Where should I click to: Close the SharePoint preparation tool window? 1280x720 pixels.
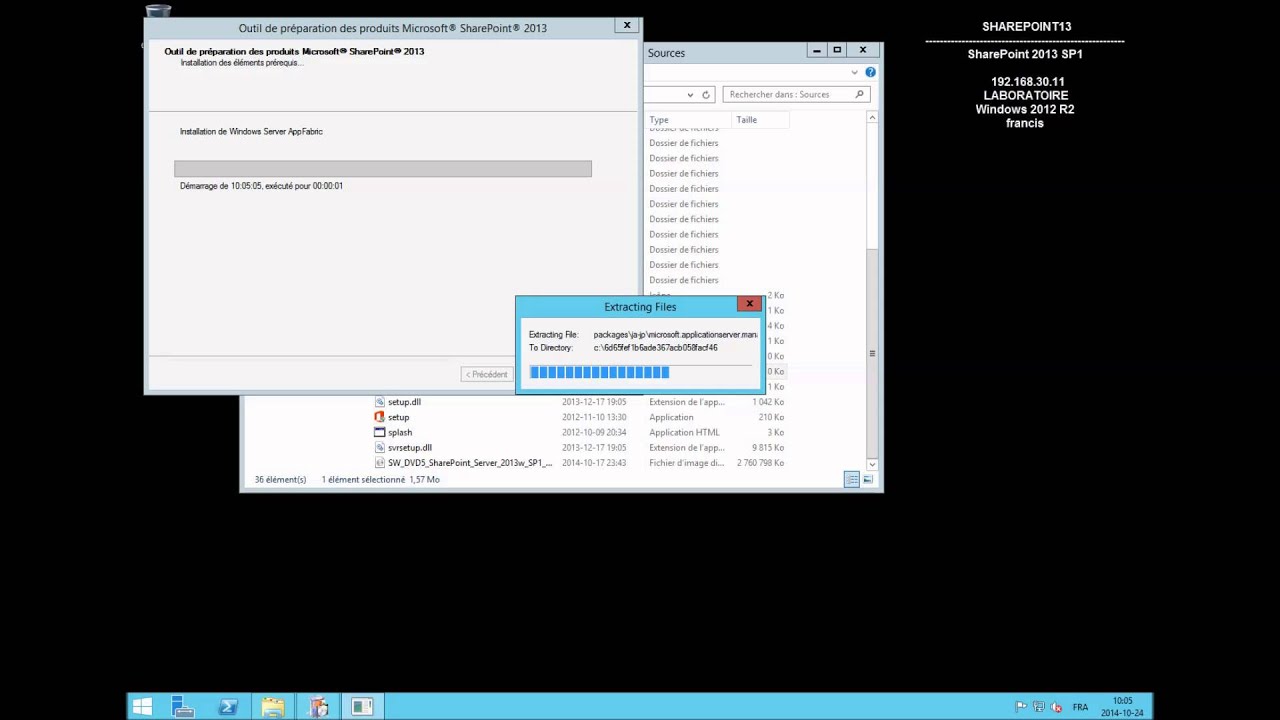[627, 25]
